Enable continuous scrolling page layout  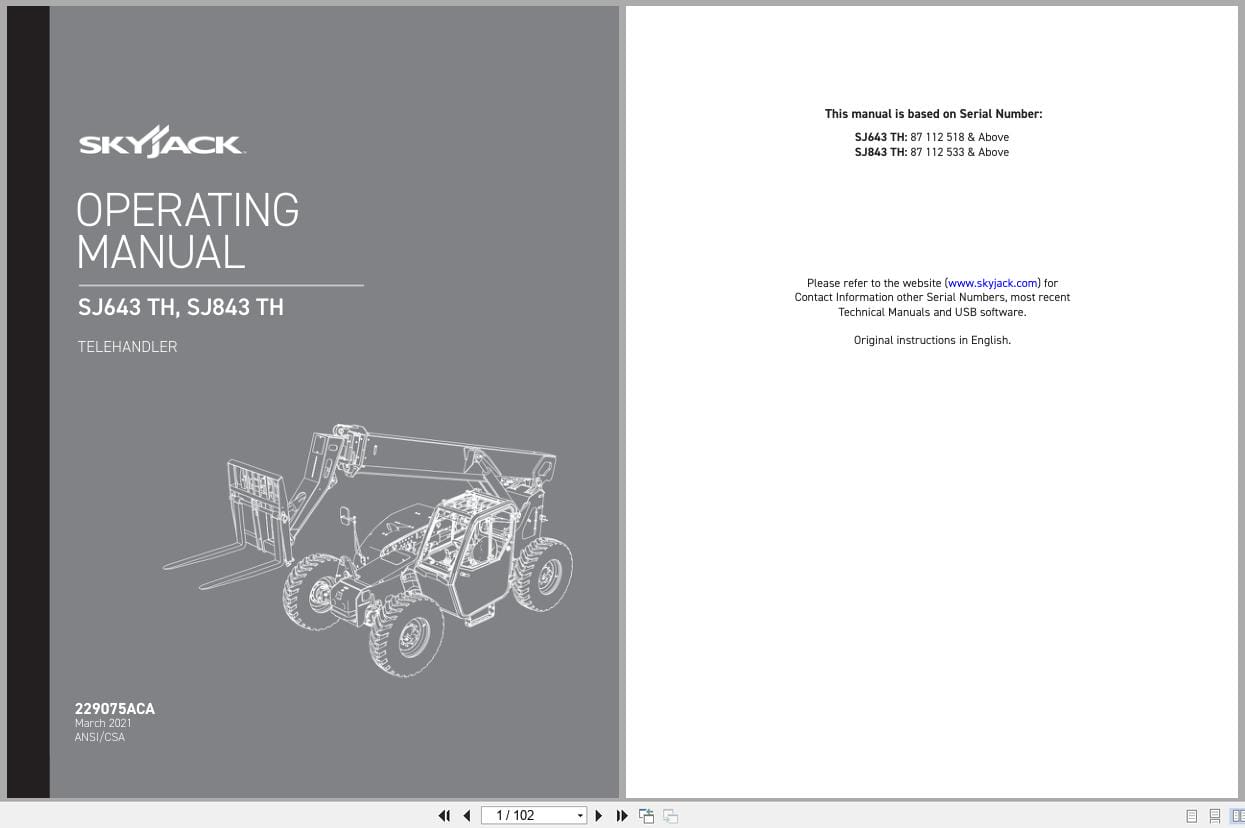1214,816
